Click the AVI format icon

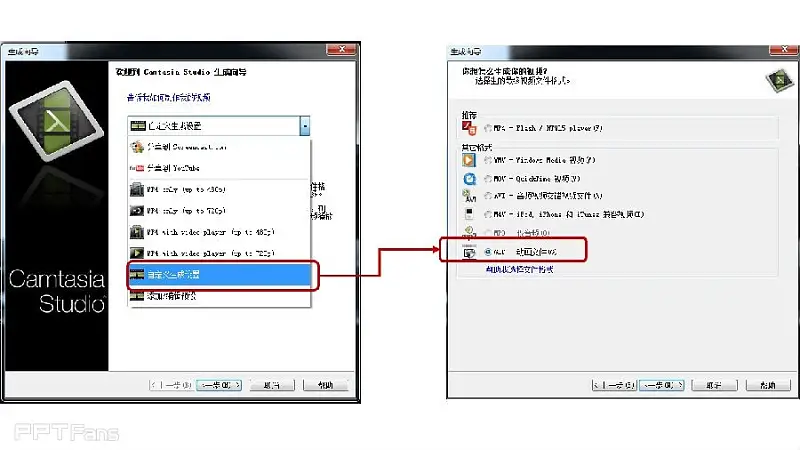tap(469, 195)
